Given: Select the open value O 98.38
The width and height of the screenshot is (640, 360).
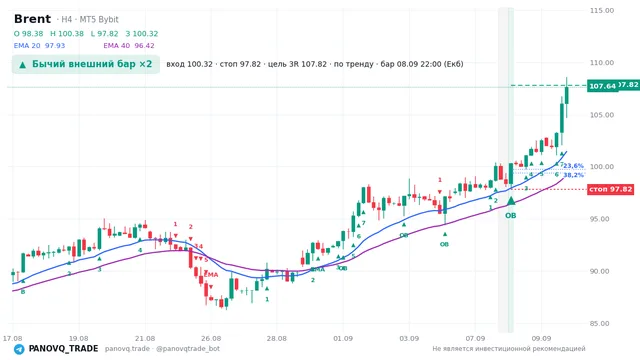Looking at the screenshot, I should [x=29, y=34].
